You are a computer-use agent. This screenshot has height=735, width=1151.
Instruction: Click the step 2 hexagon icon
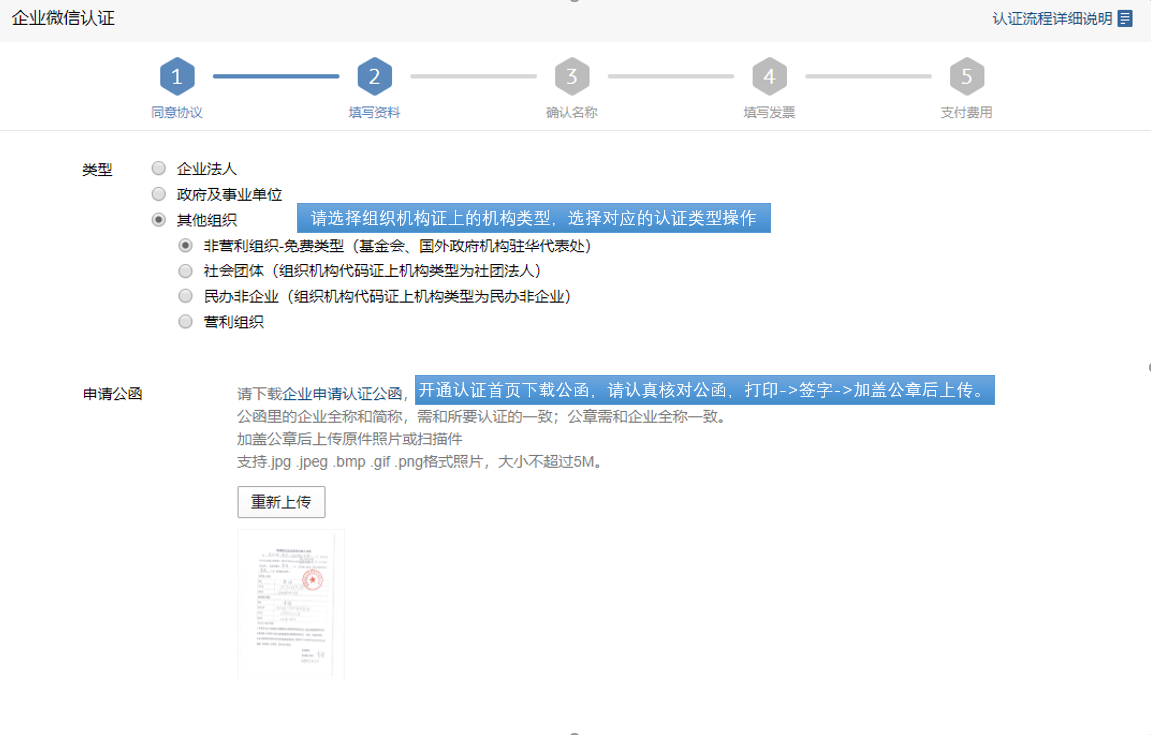[374, 76]
